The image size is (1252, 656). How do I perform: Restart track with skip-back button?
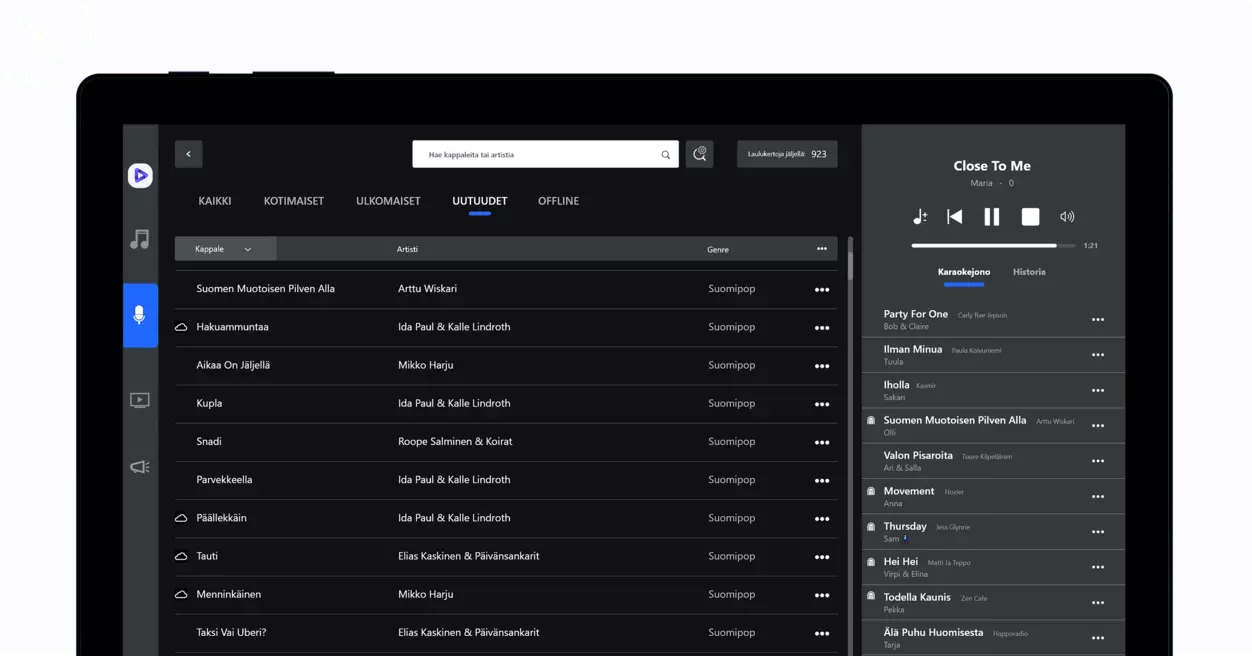click(x=955, y=217)
